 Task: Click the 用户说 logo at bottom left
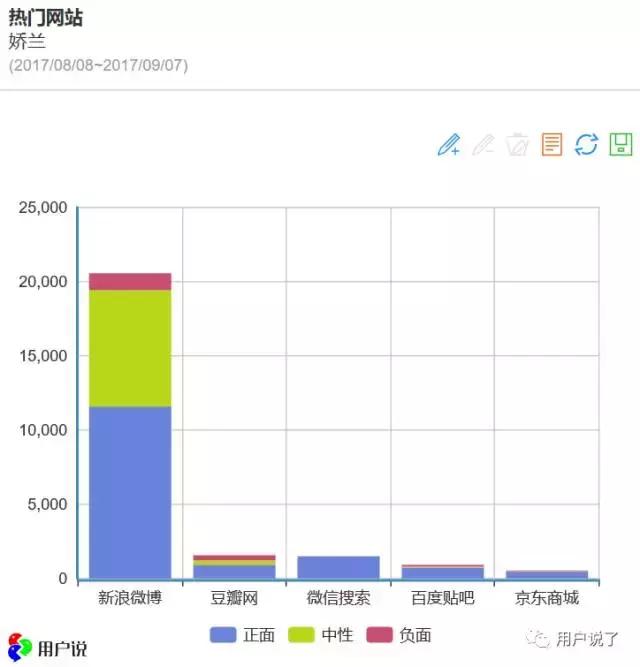click(x=48, y=648)
